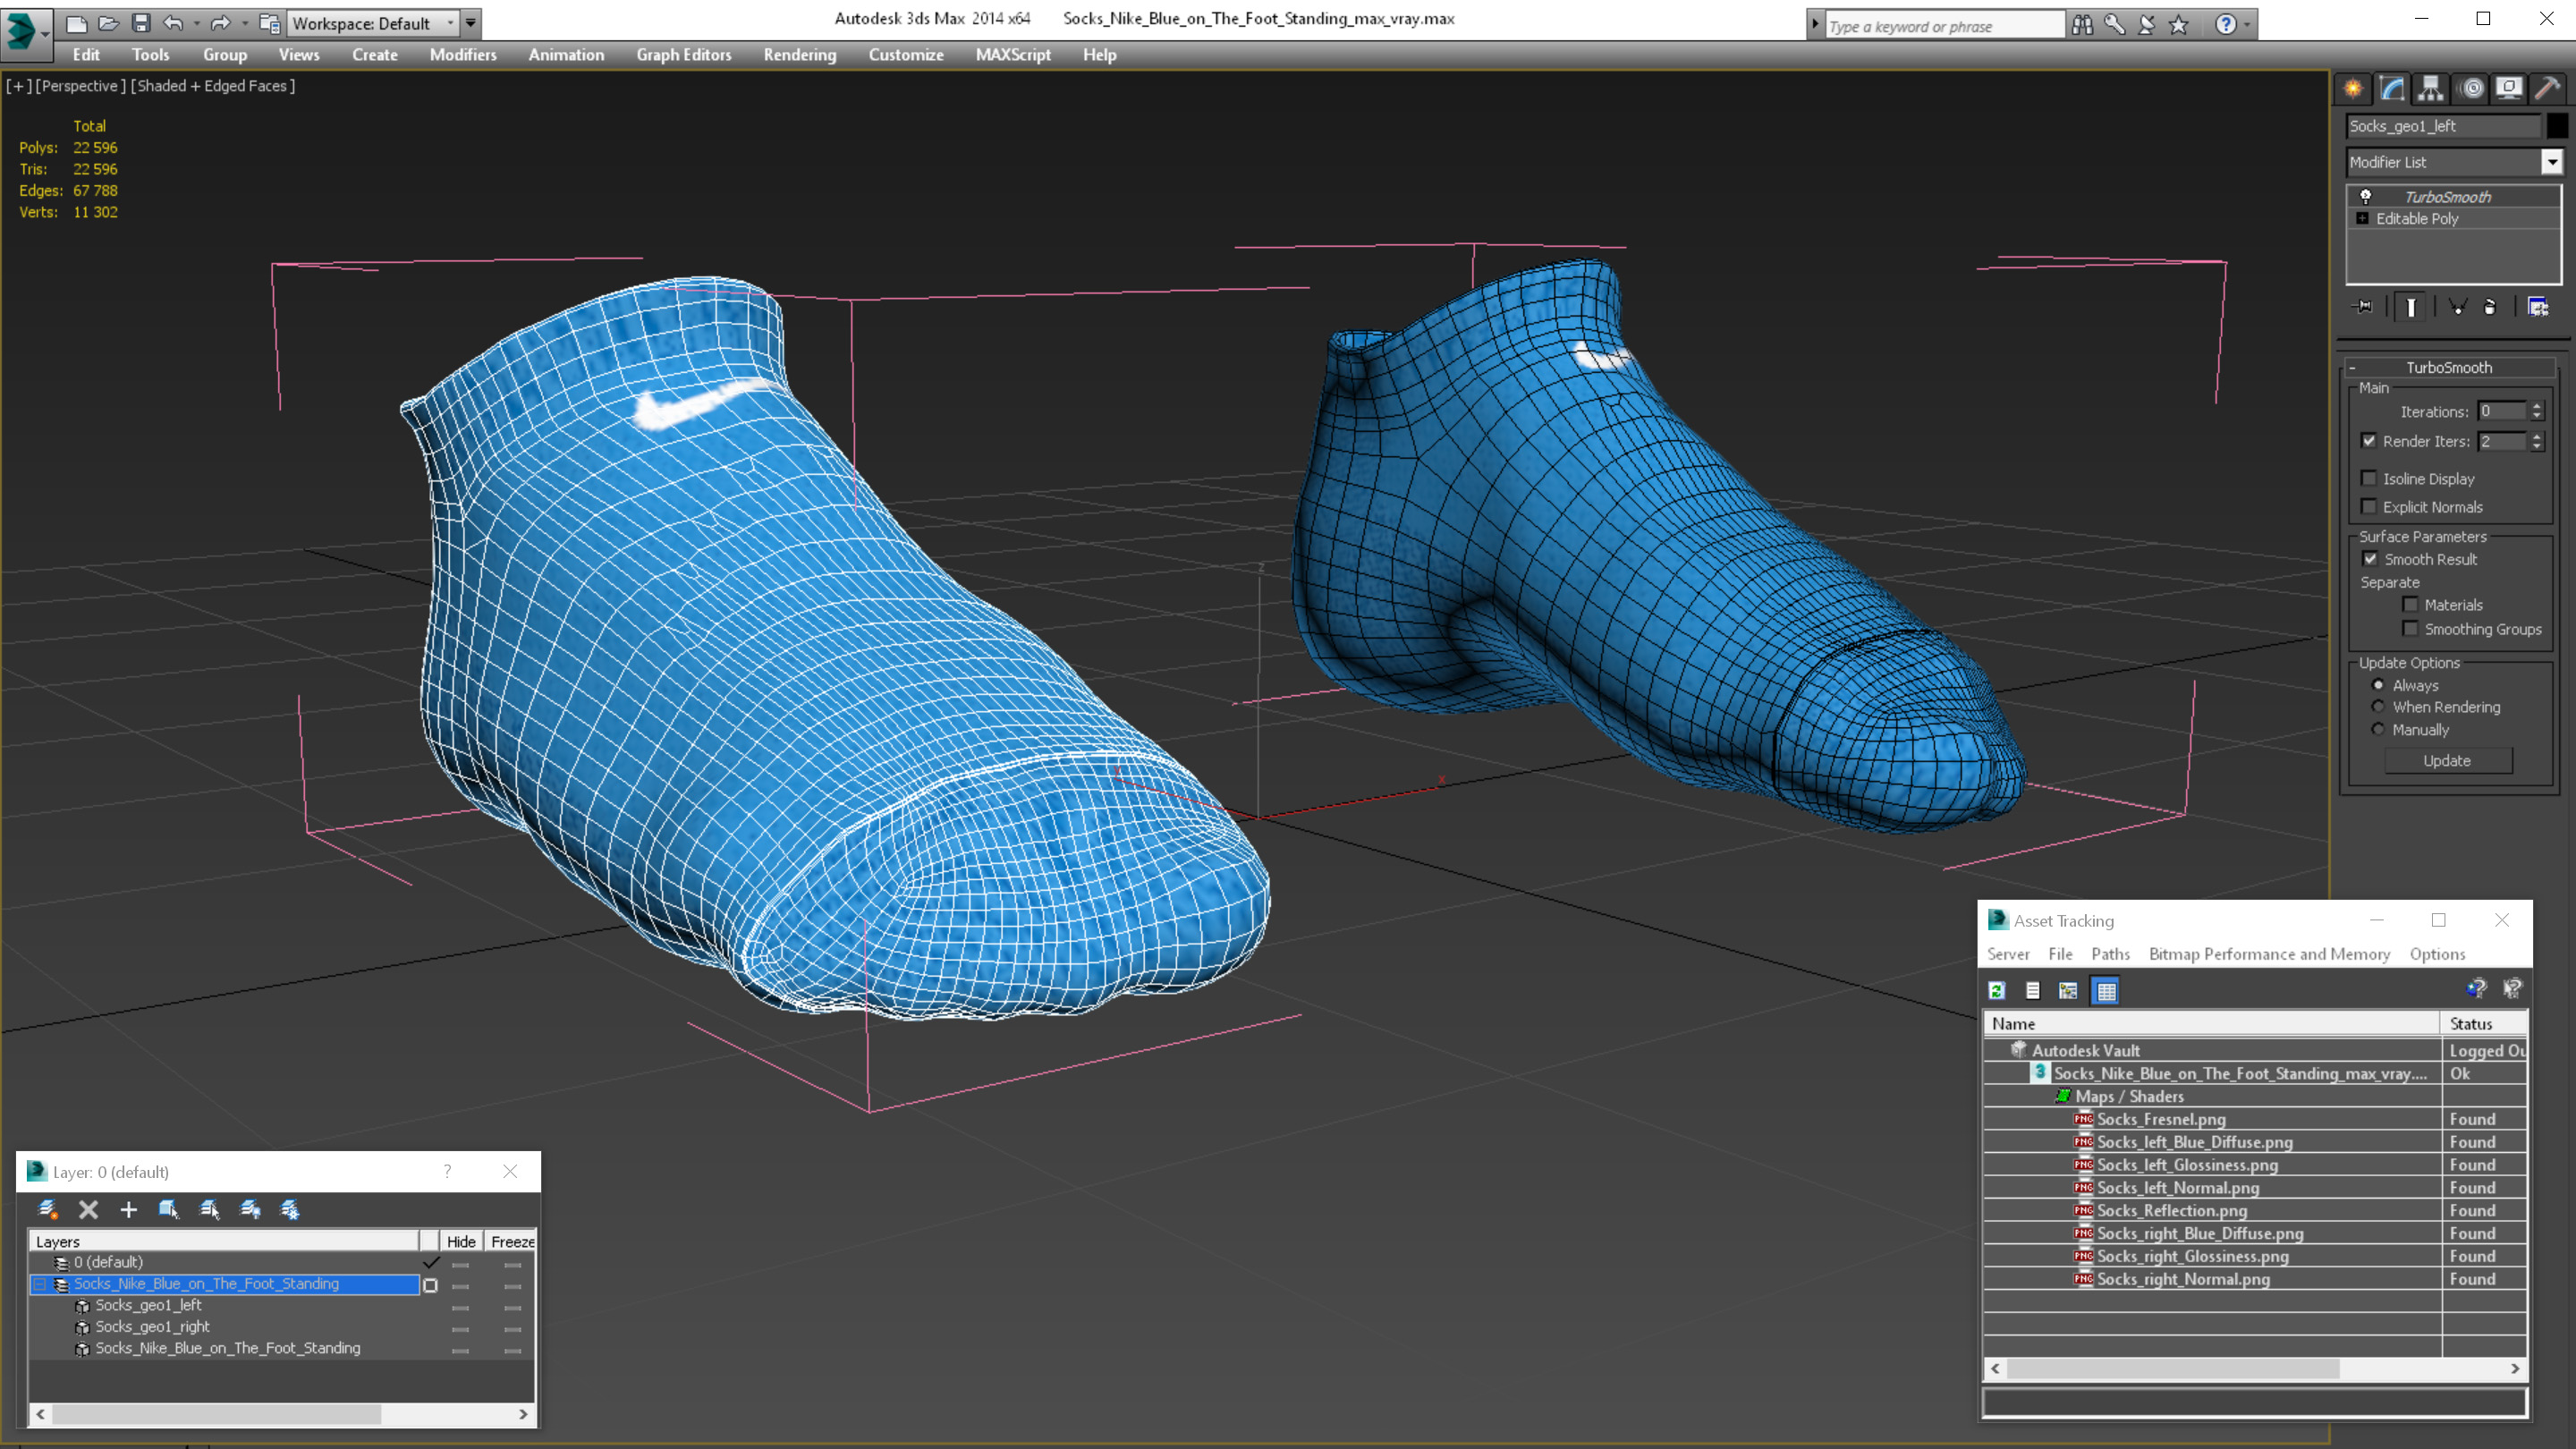Enable Separate by Materials checkbox
Image resolution: width=2576 pixels, height=1449 pixels.
click(x=2410, y=604)
